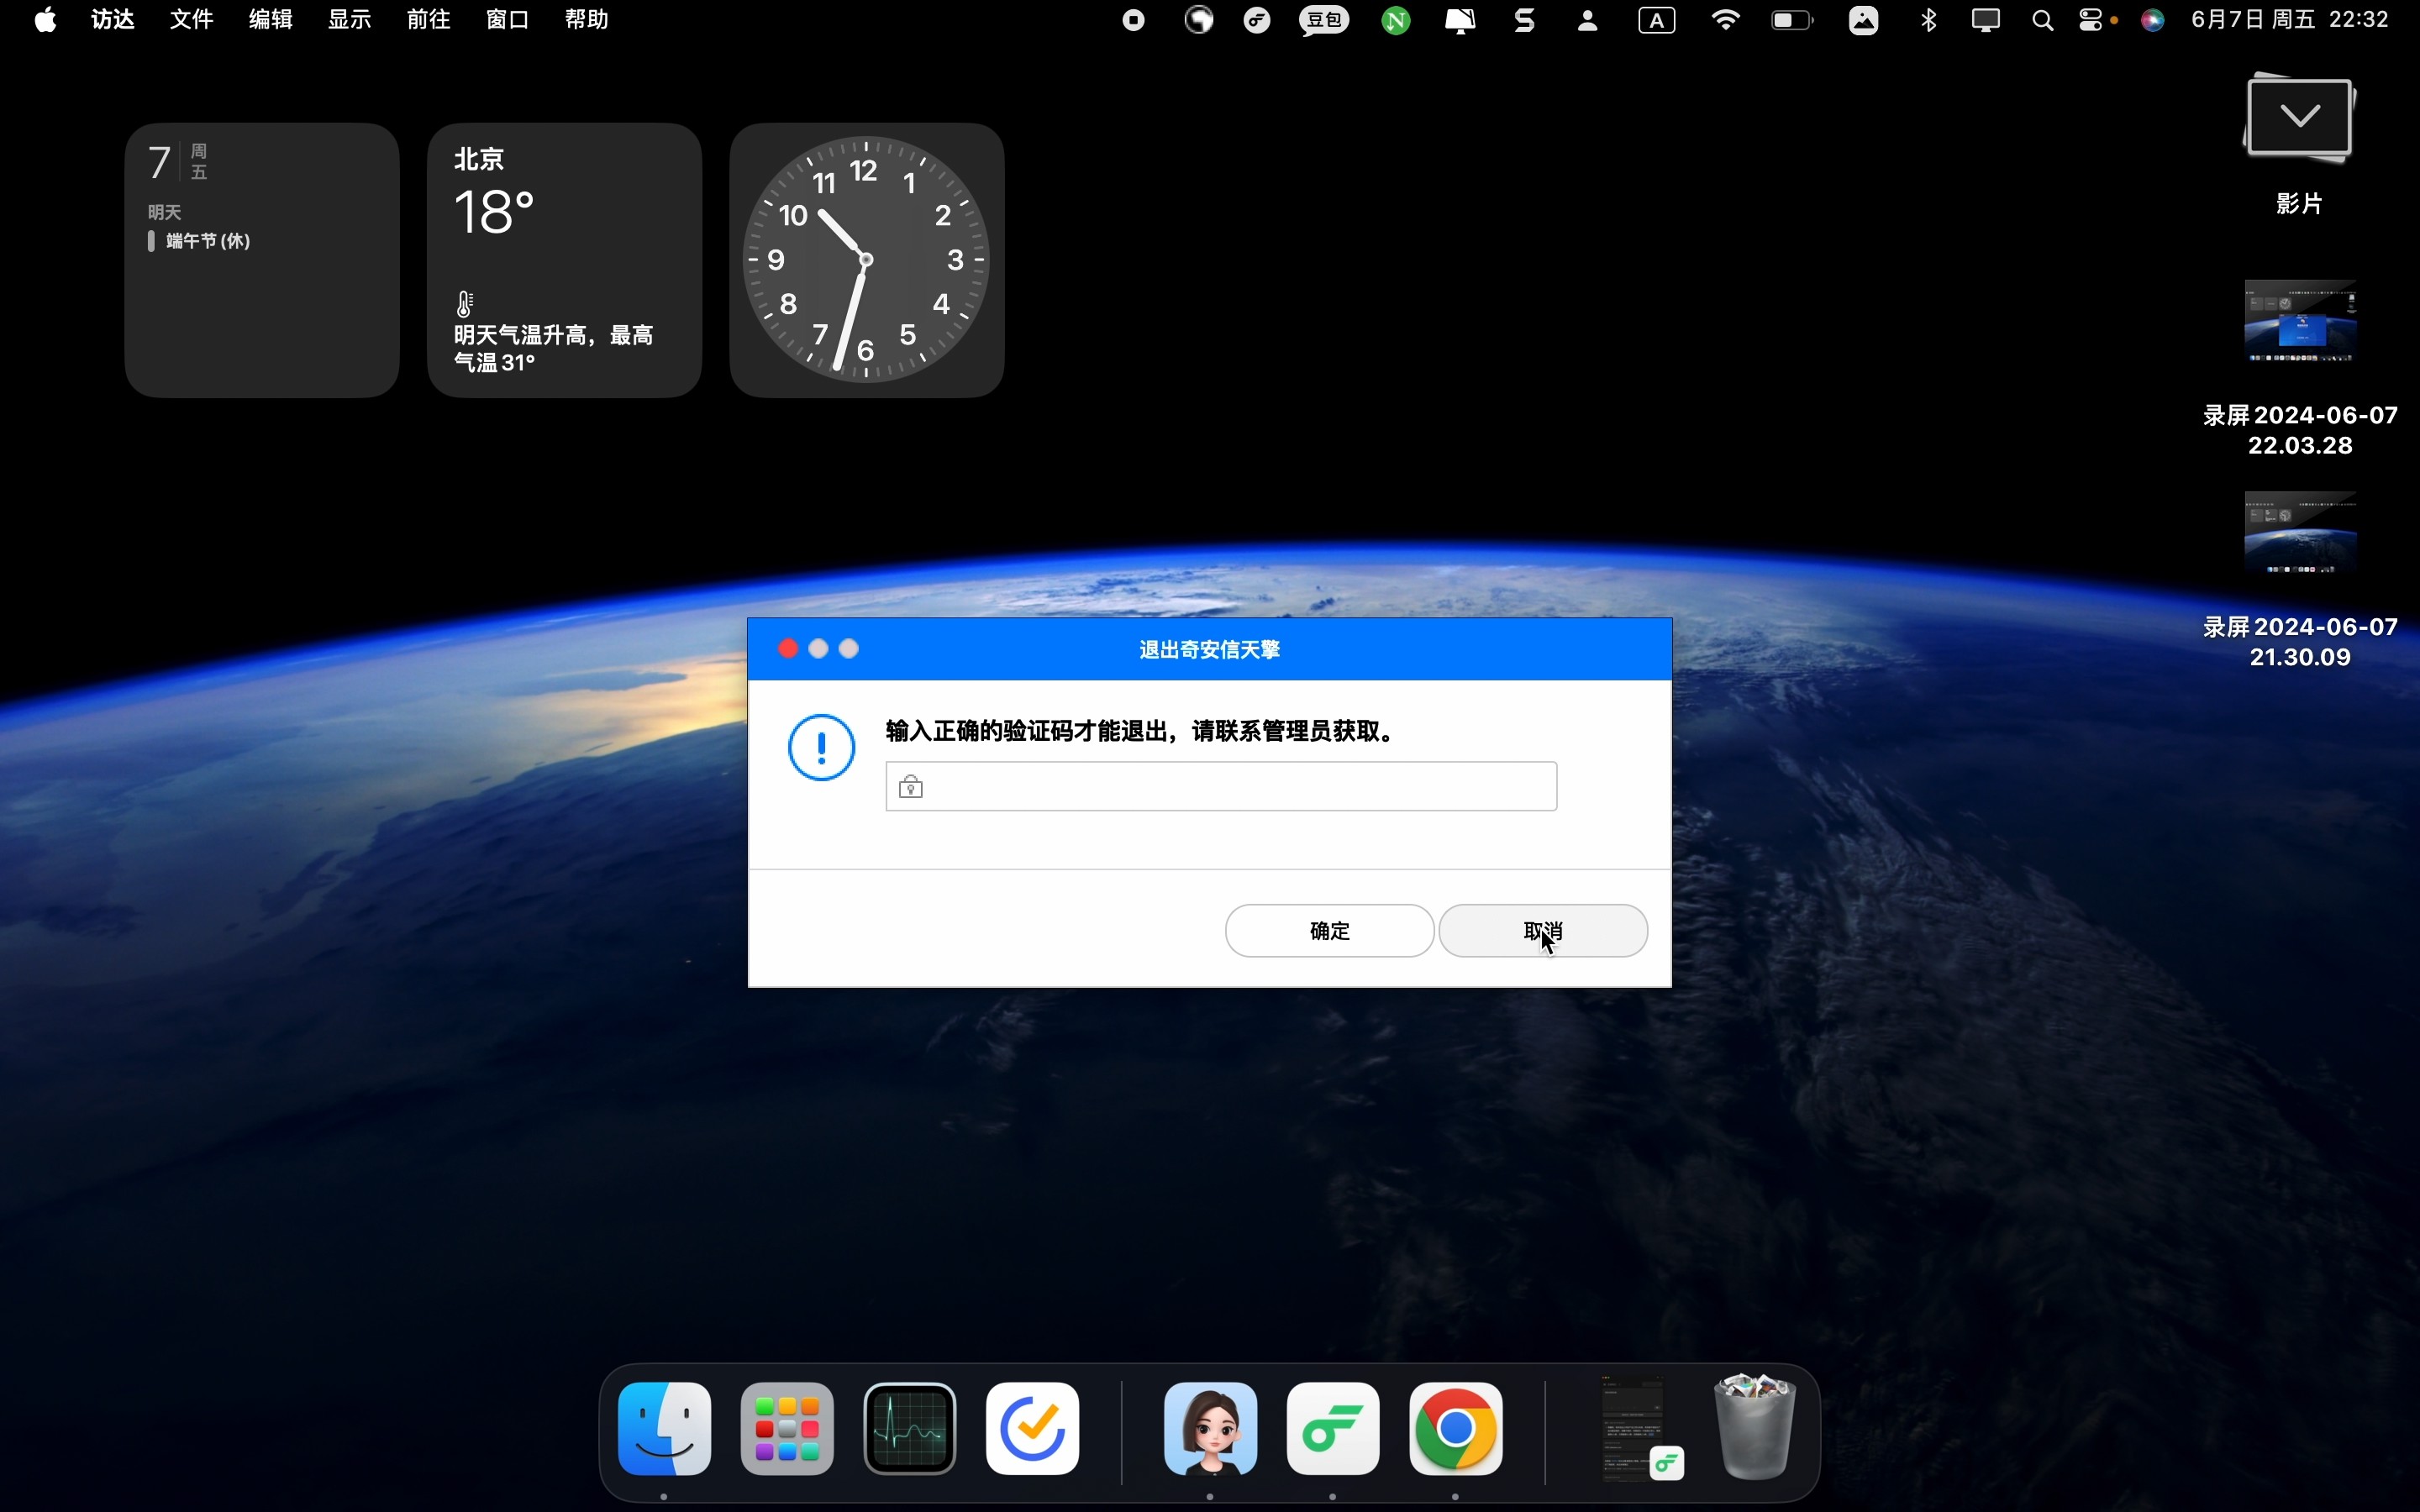Image resolution: width=2420 pixels, height=1512 pixels.
Task: Click the Doubao menu bar icon
Action: click(1324, 20)
